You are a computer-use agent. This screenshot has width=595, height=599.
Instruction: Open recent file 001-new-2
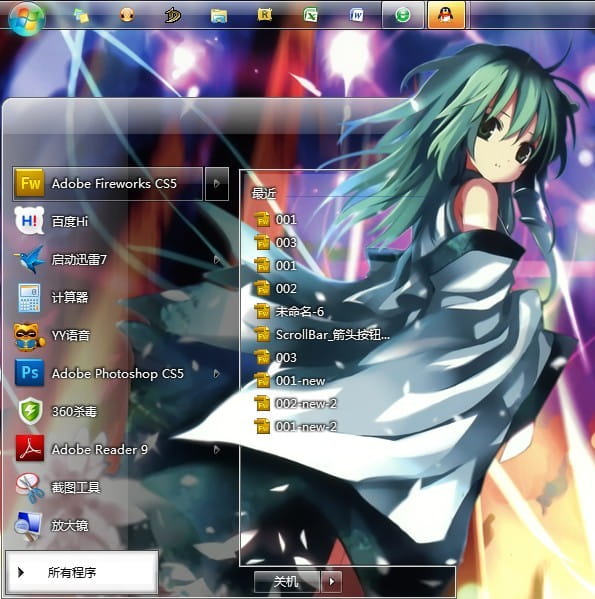coord(296,427)
